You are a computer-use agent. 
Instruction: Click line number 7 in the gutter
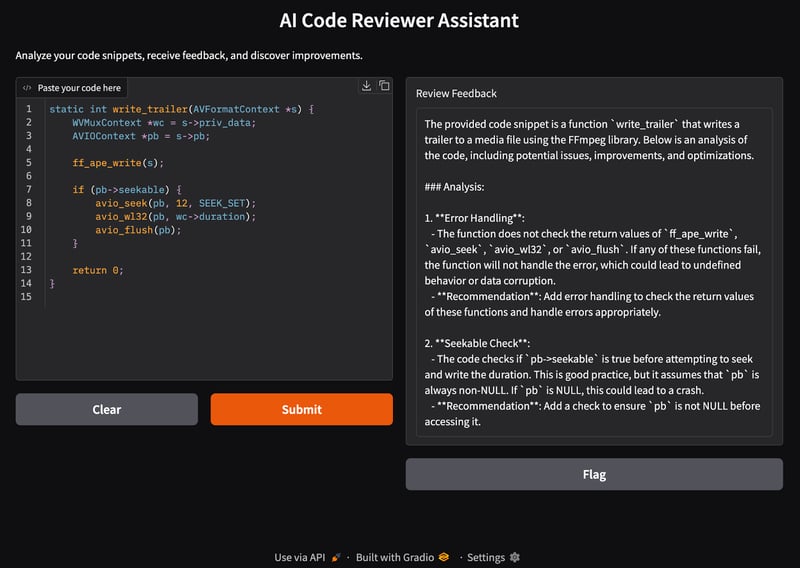click(29, 189)
